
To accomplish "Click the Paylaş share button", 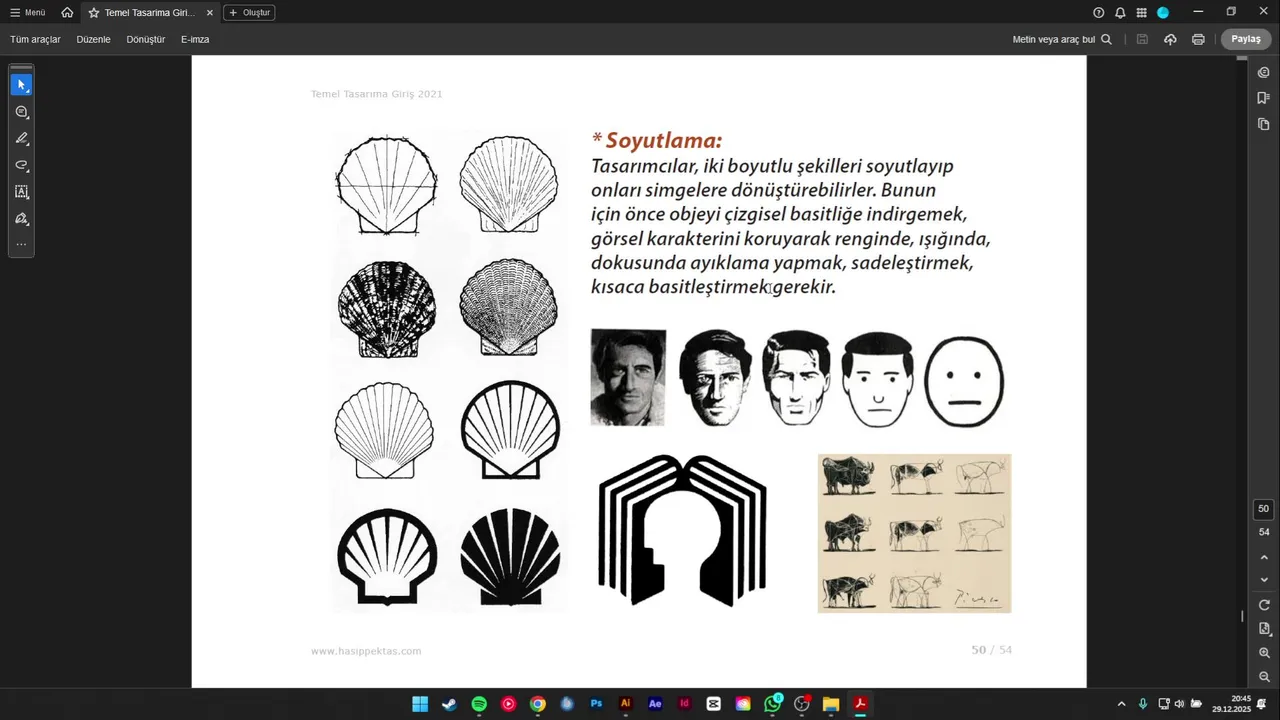I will click(x=1246, y=39).
